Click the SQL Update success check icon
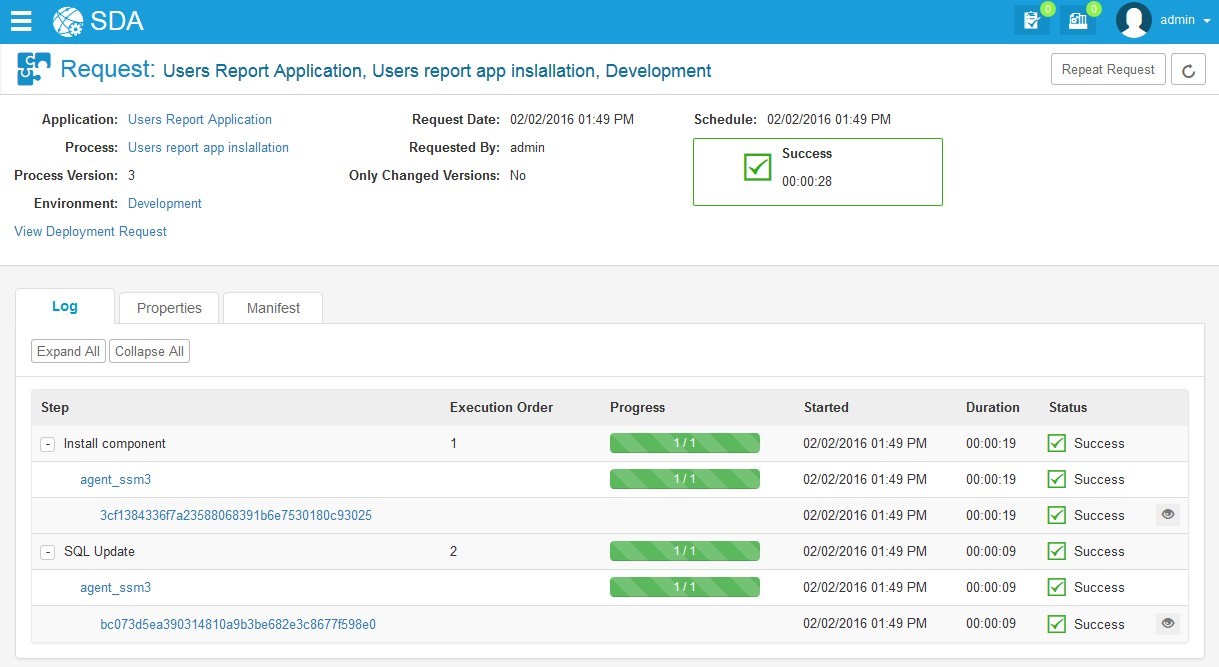This screenshot has width=1219, height=667. tap(1057, 551)
